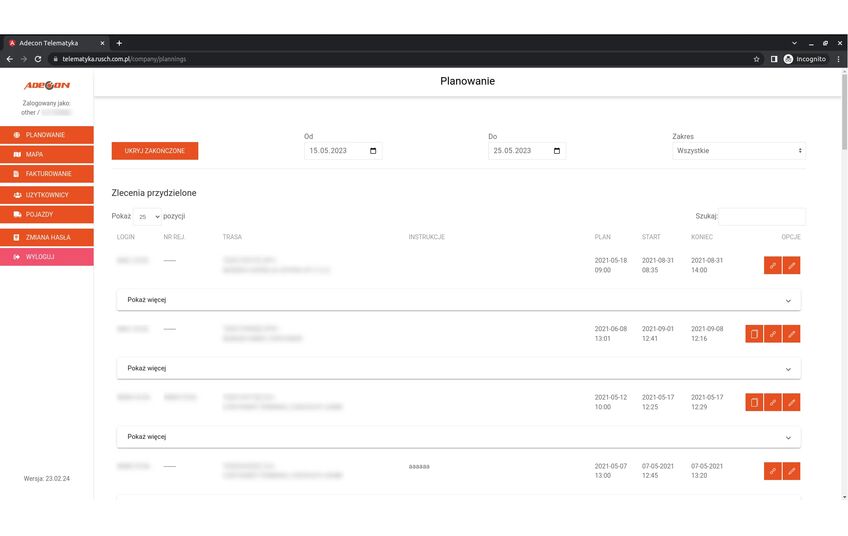Open Pojazdy in the sidebar menu
848x536 pixels.
click(x=47, y=215)
